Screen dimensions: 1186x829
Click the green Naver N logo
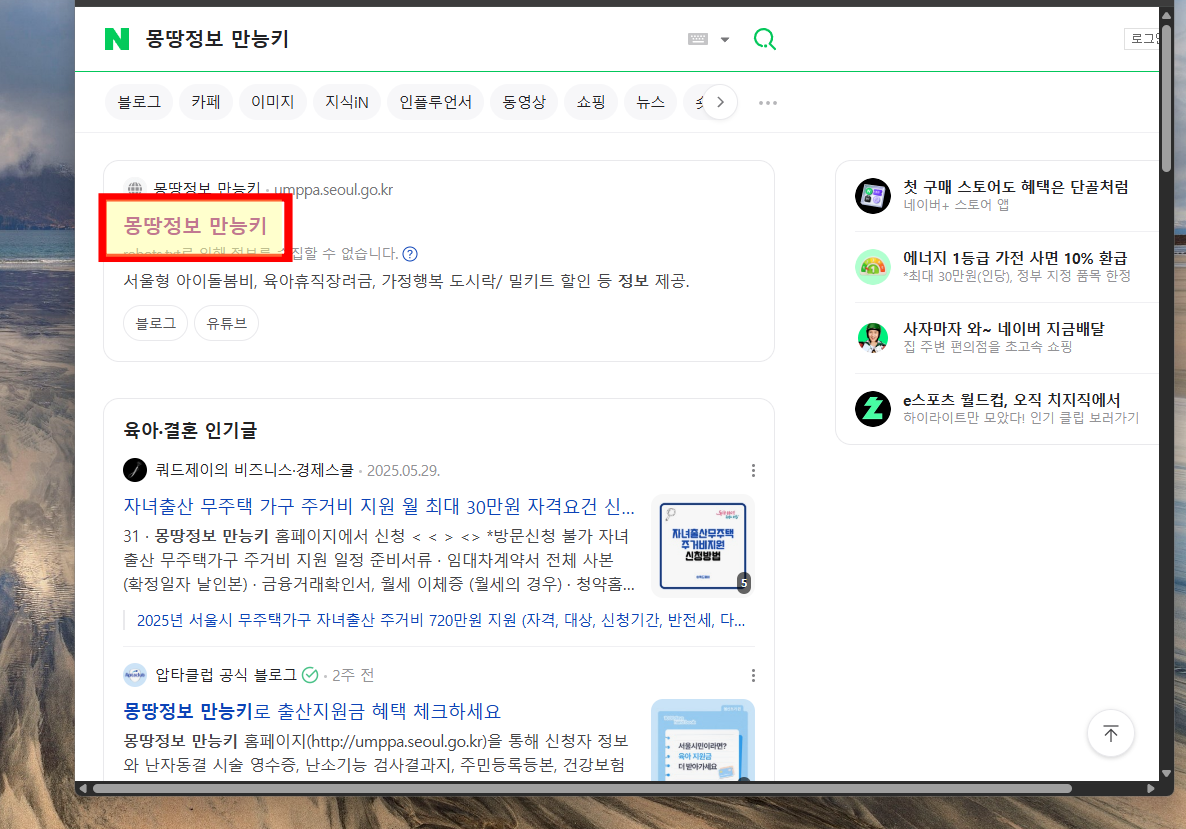point(116,39)
